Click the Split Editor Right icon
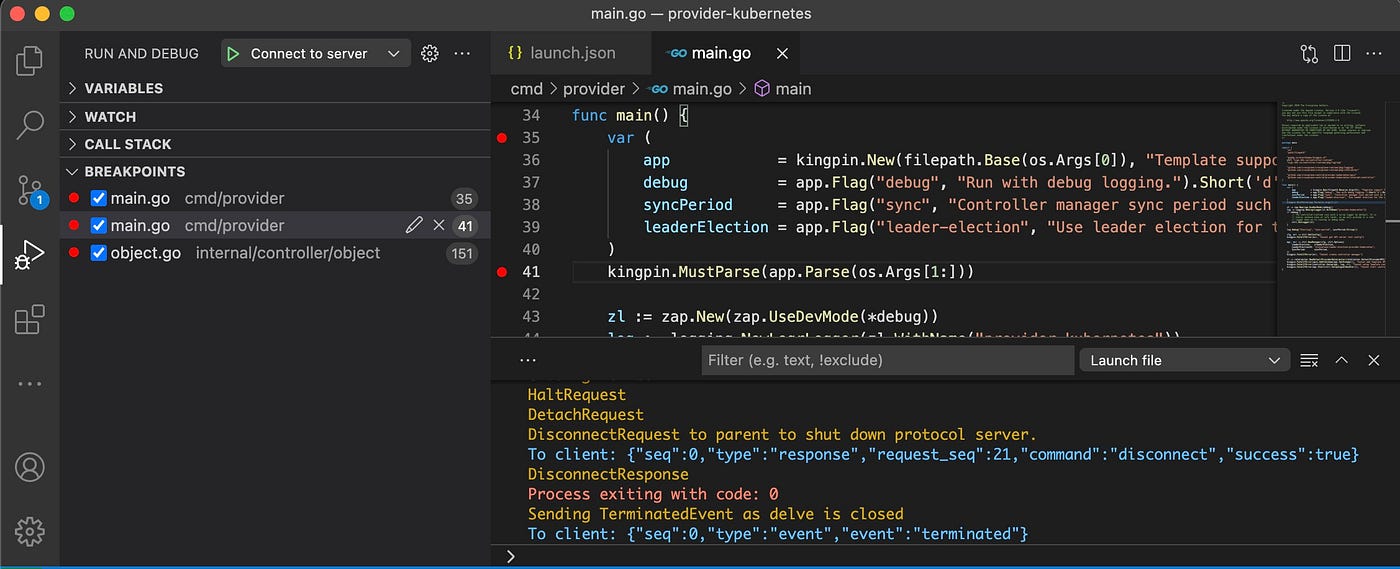This screenshot has height=569, width=1400. 1342,53
